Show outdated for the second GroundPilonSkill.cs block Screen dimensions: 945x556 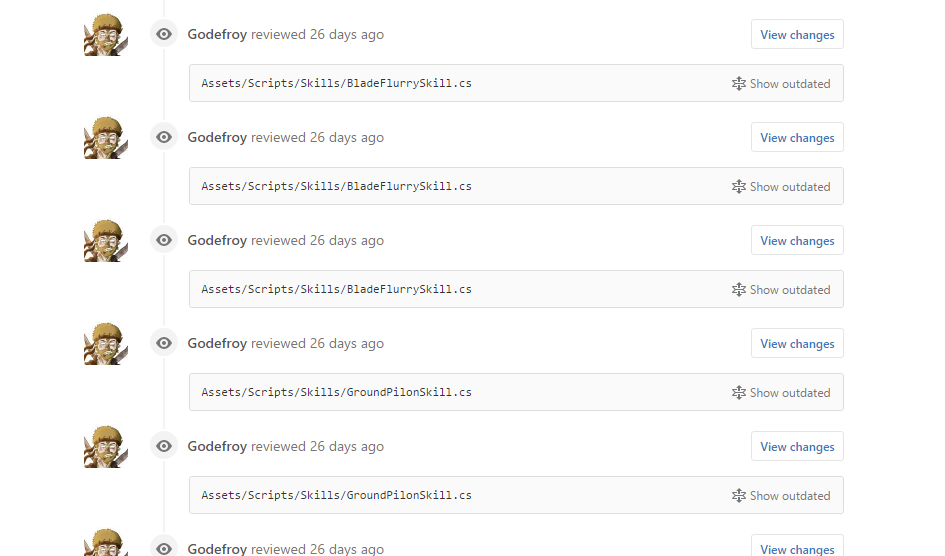point(781,496)
